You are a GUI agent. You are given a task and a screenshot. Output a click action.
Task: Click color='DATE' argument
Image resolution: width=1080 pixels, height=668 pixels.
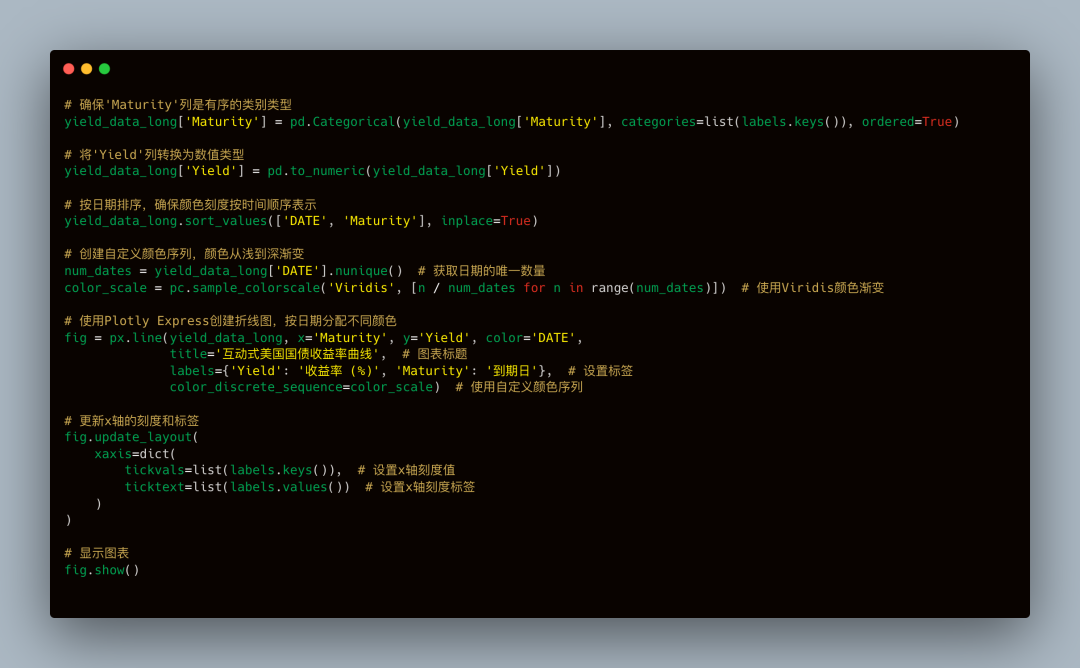530,338
